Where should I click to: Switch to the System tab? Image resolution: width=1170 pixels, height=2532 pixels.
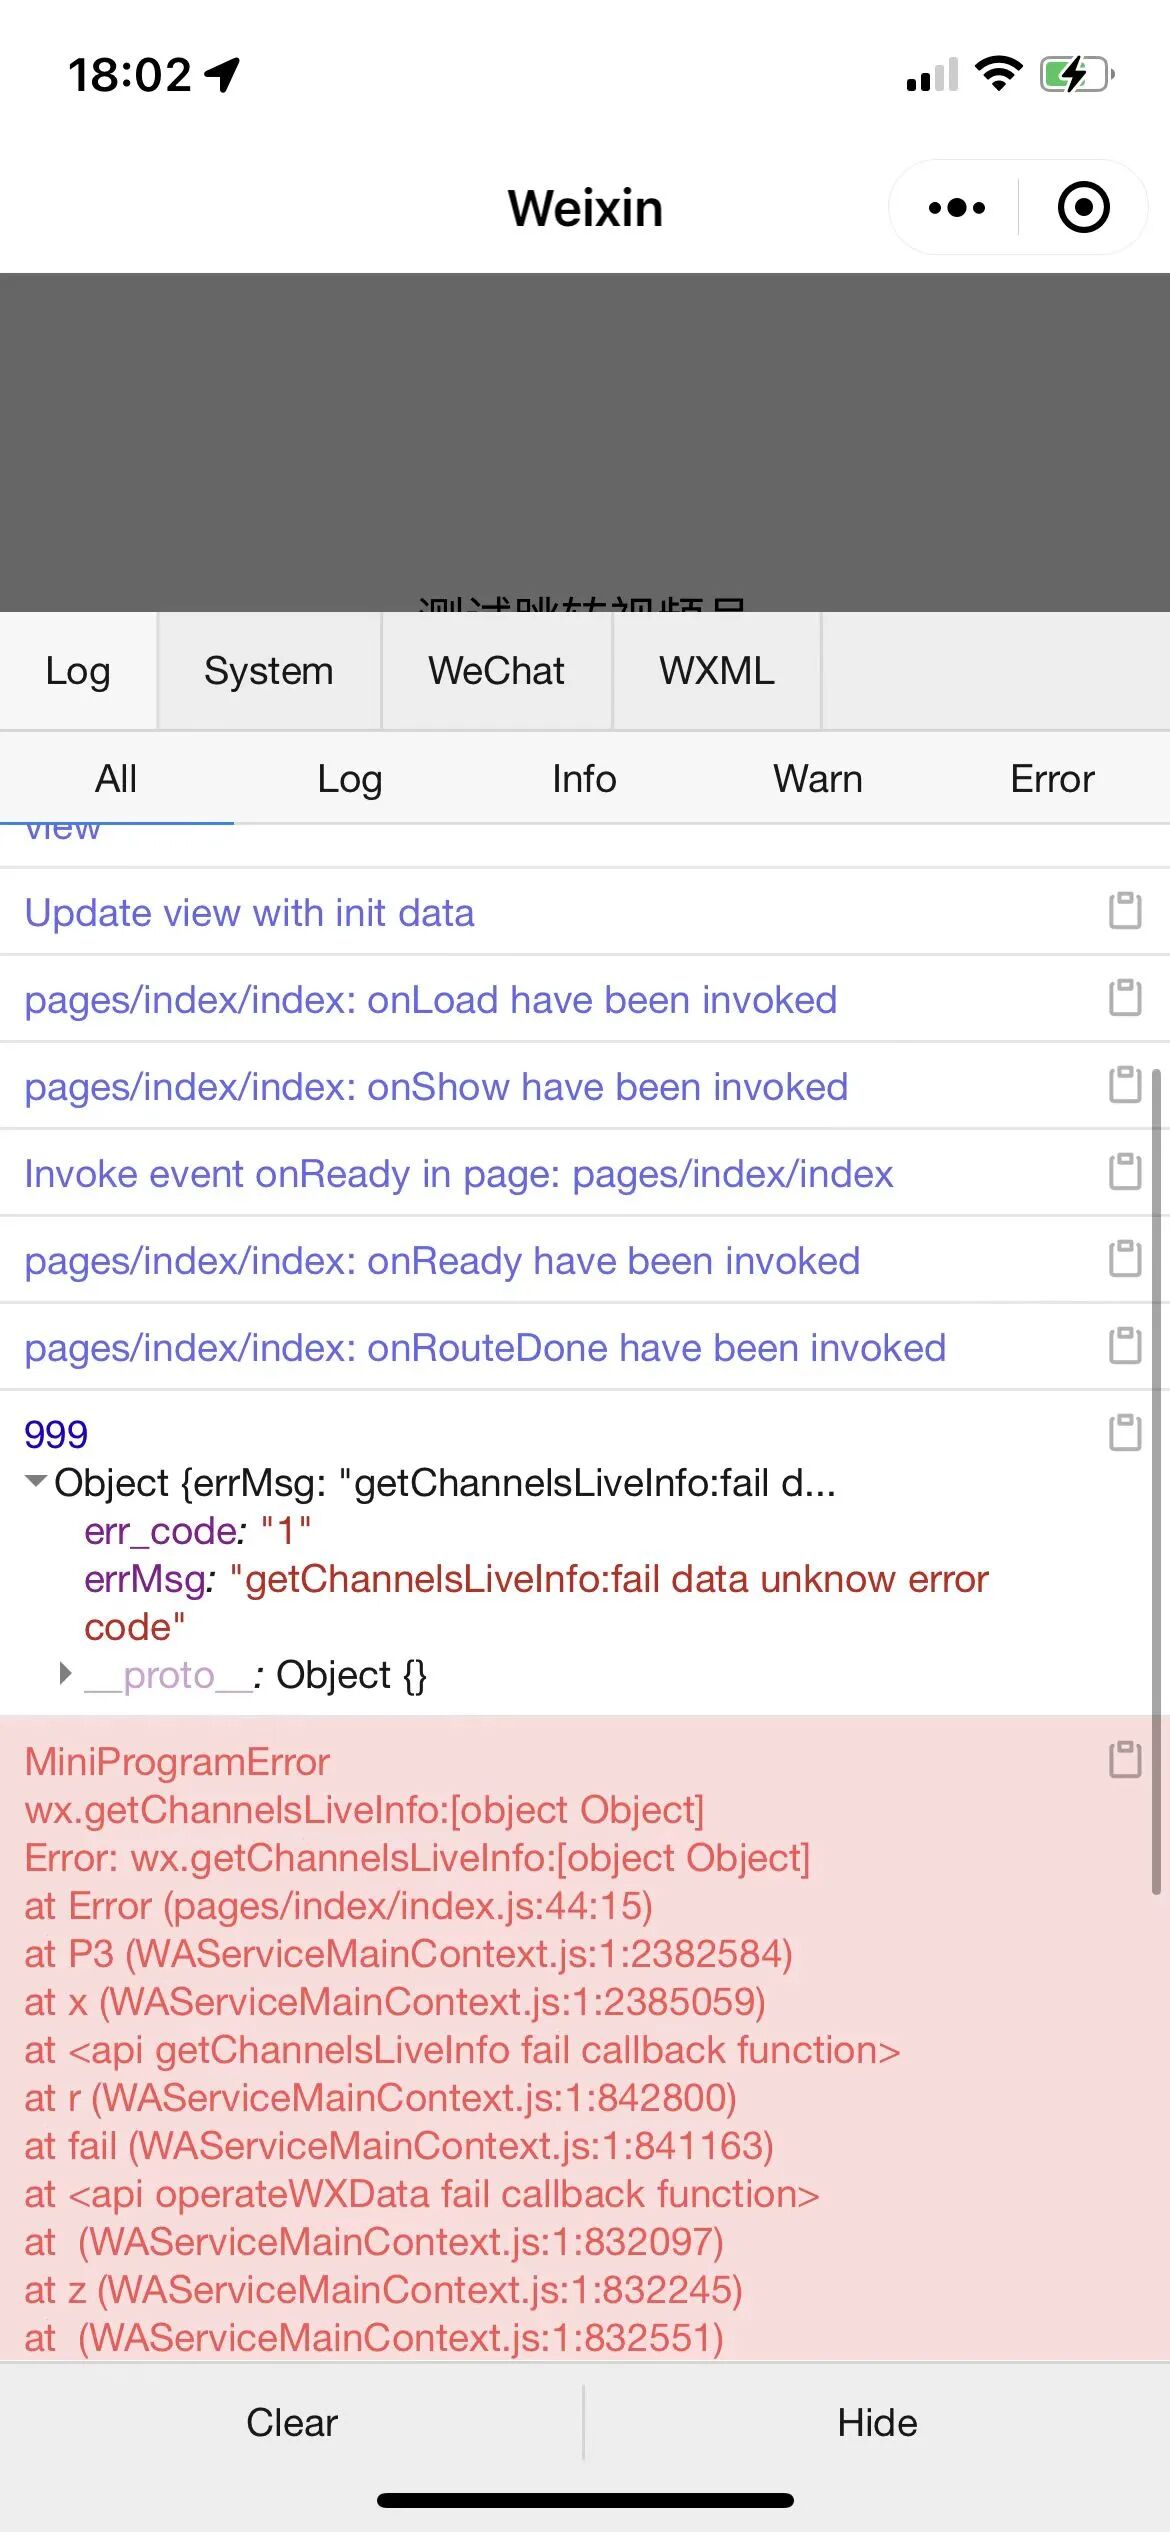coord(269,671)
